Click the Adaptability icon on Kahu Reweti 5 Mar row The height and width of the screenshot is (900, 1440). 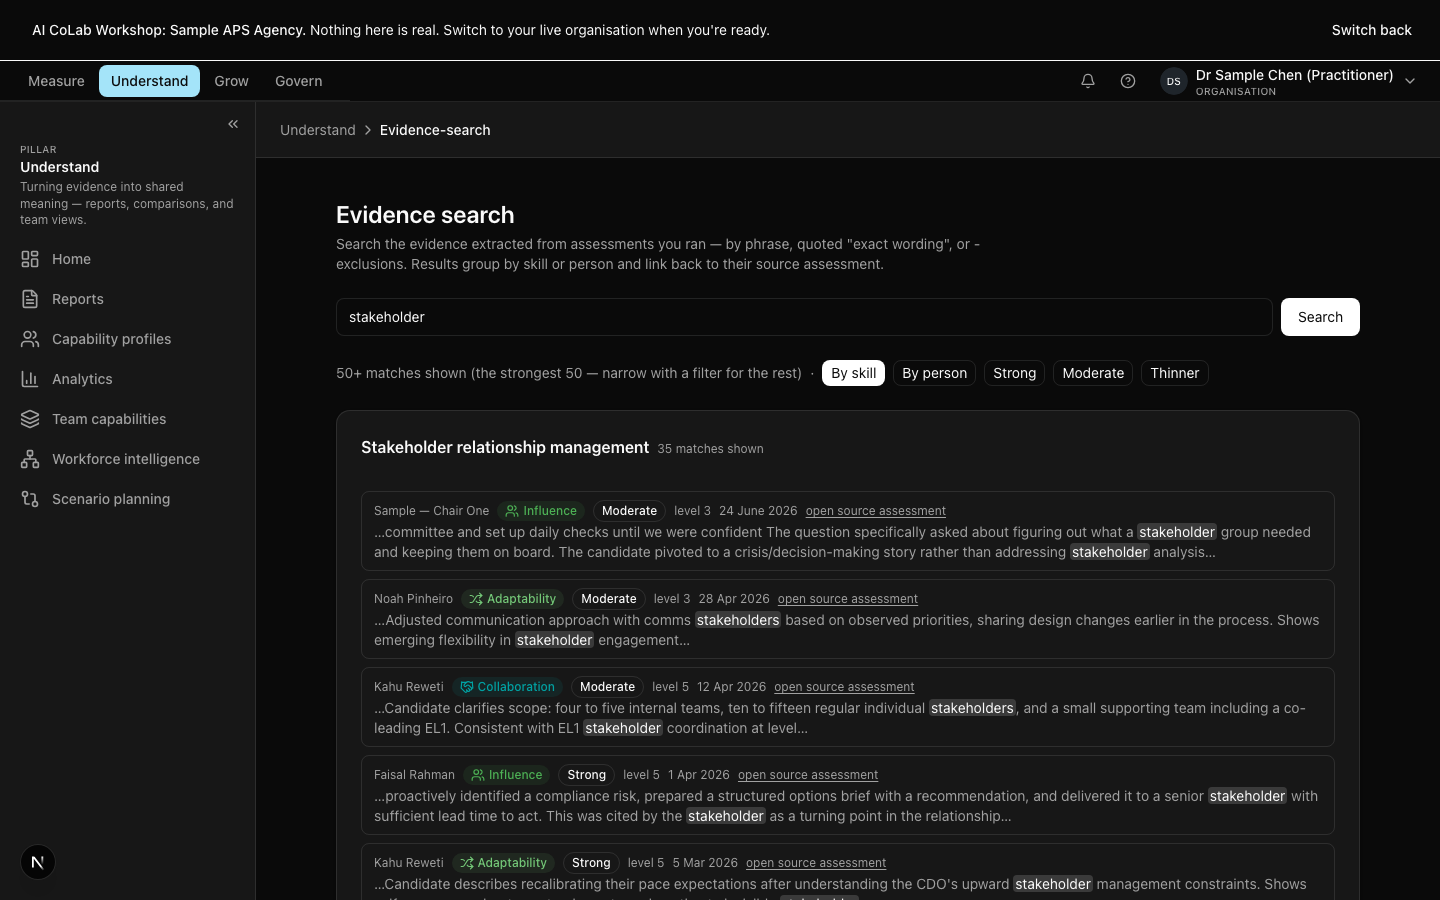[466, 863]
